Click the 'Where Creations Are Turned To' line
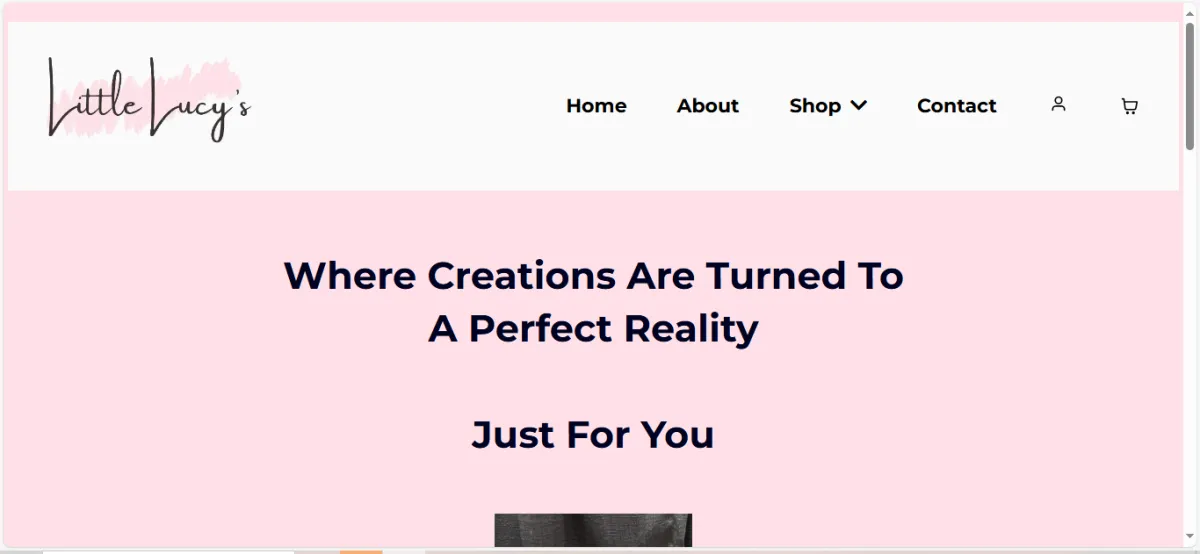The width and height of the screenshot is (1200, 554). [x=594, y=275]
